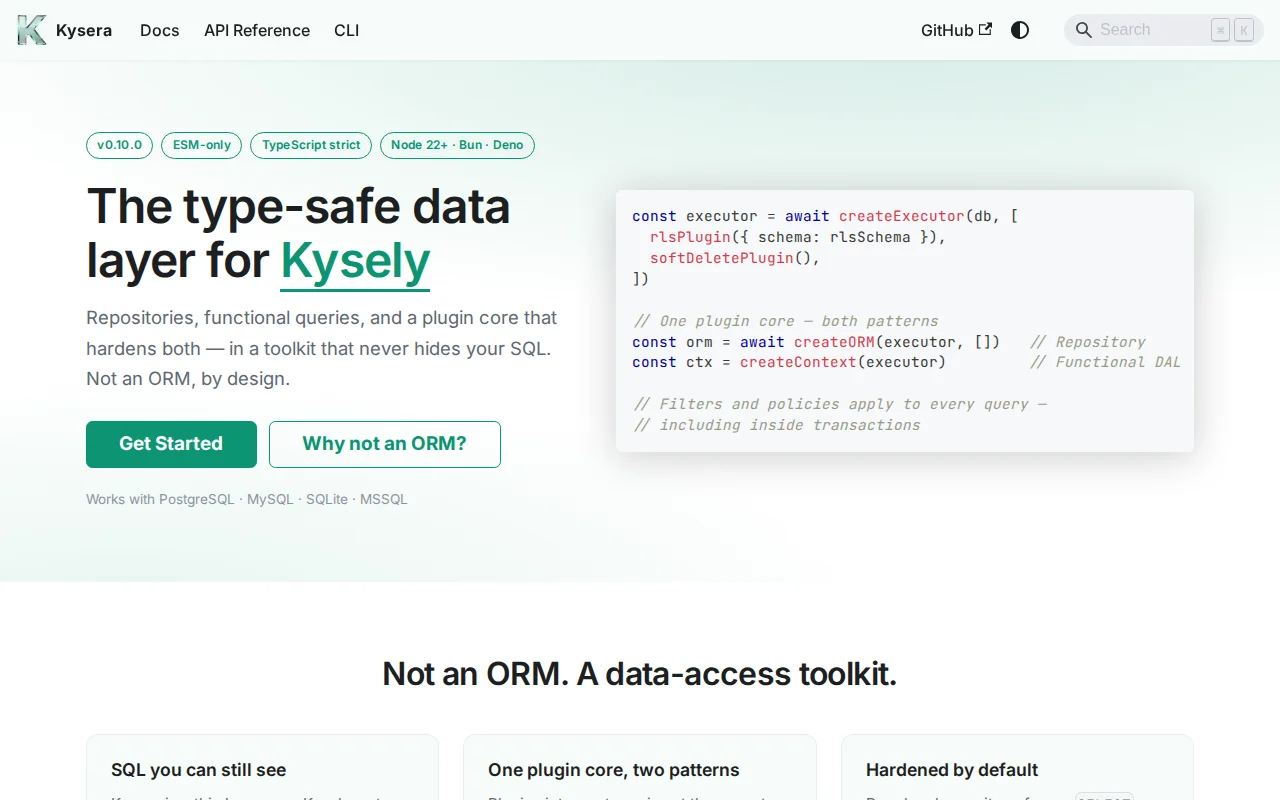Image resolution: width=1280 pixels, height=800 pixels.
Task: Click the softDeletePlugin() code line
Action: [735, 258]
